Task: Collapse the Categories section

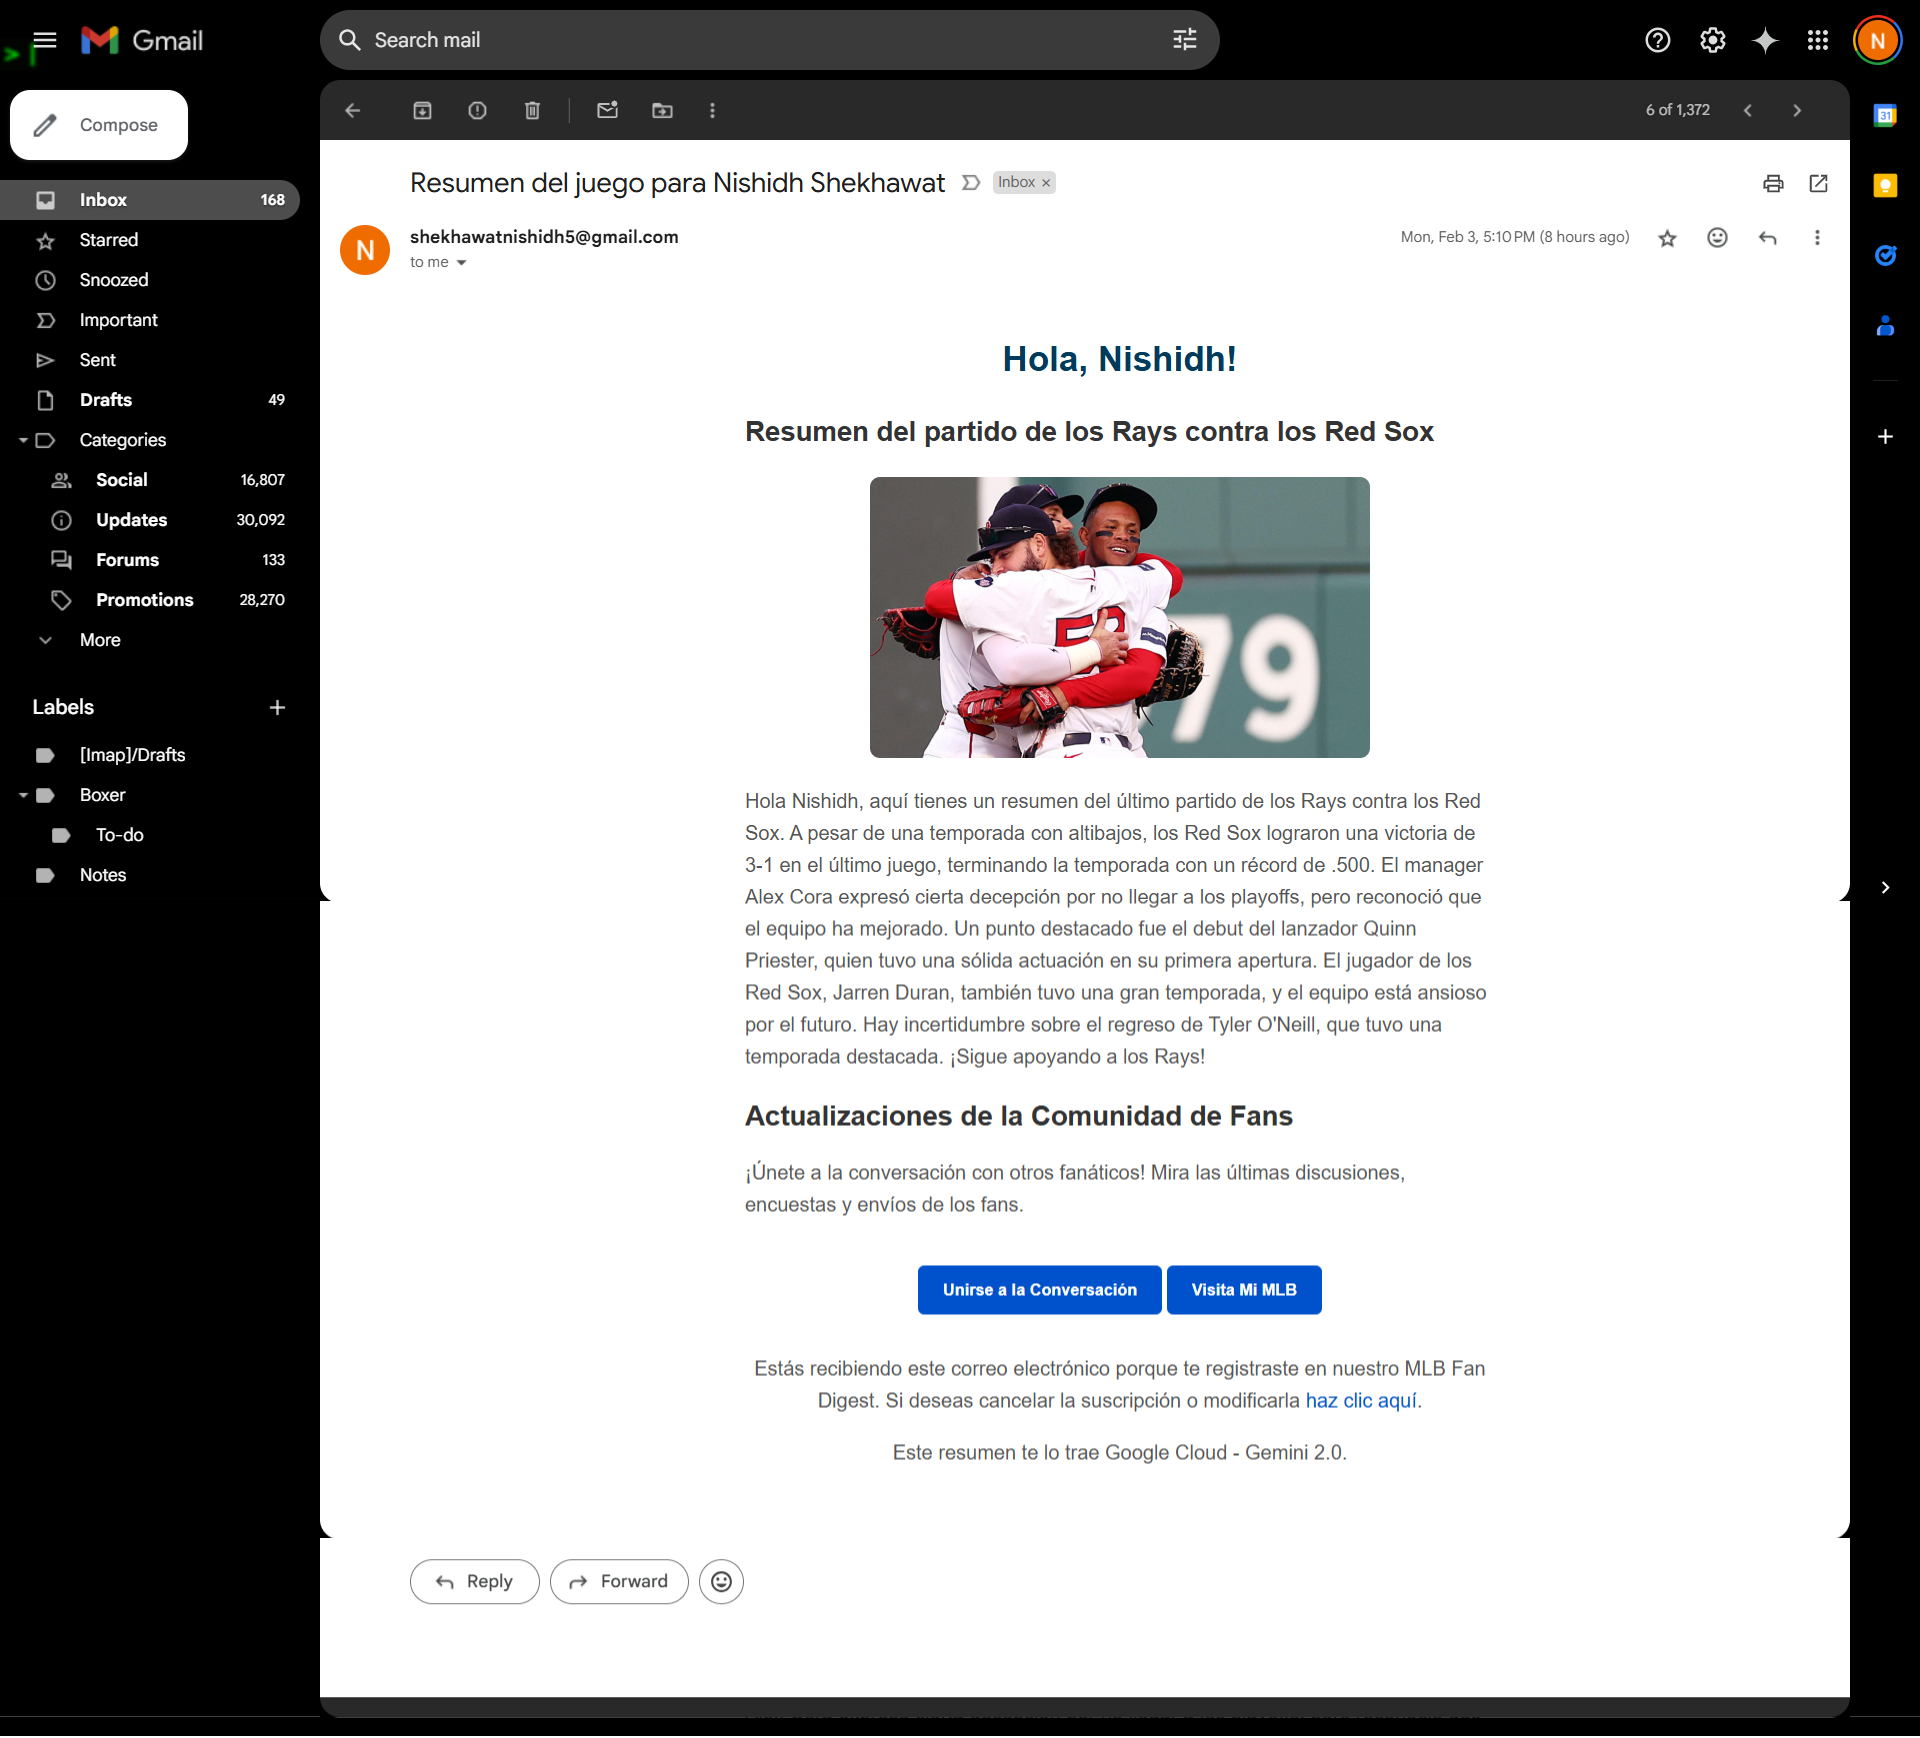Action: click(23, 440)
